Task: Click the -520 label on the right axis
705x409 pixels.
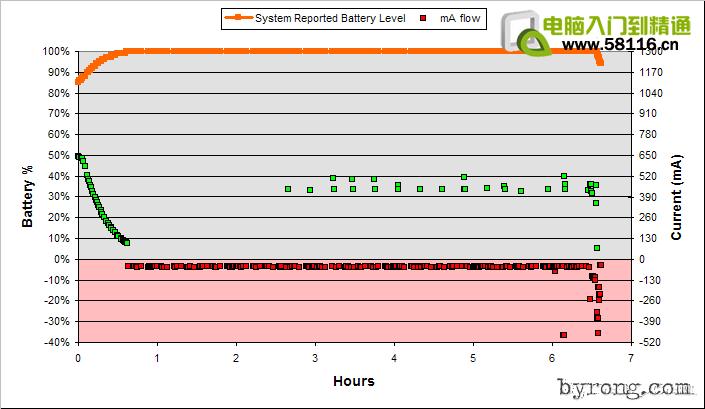Action: click(651, 342)
